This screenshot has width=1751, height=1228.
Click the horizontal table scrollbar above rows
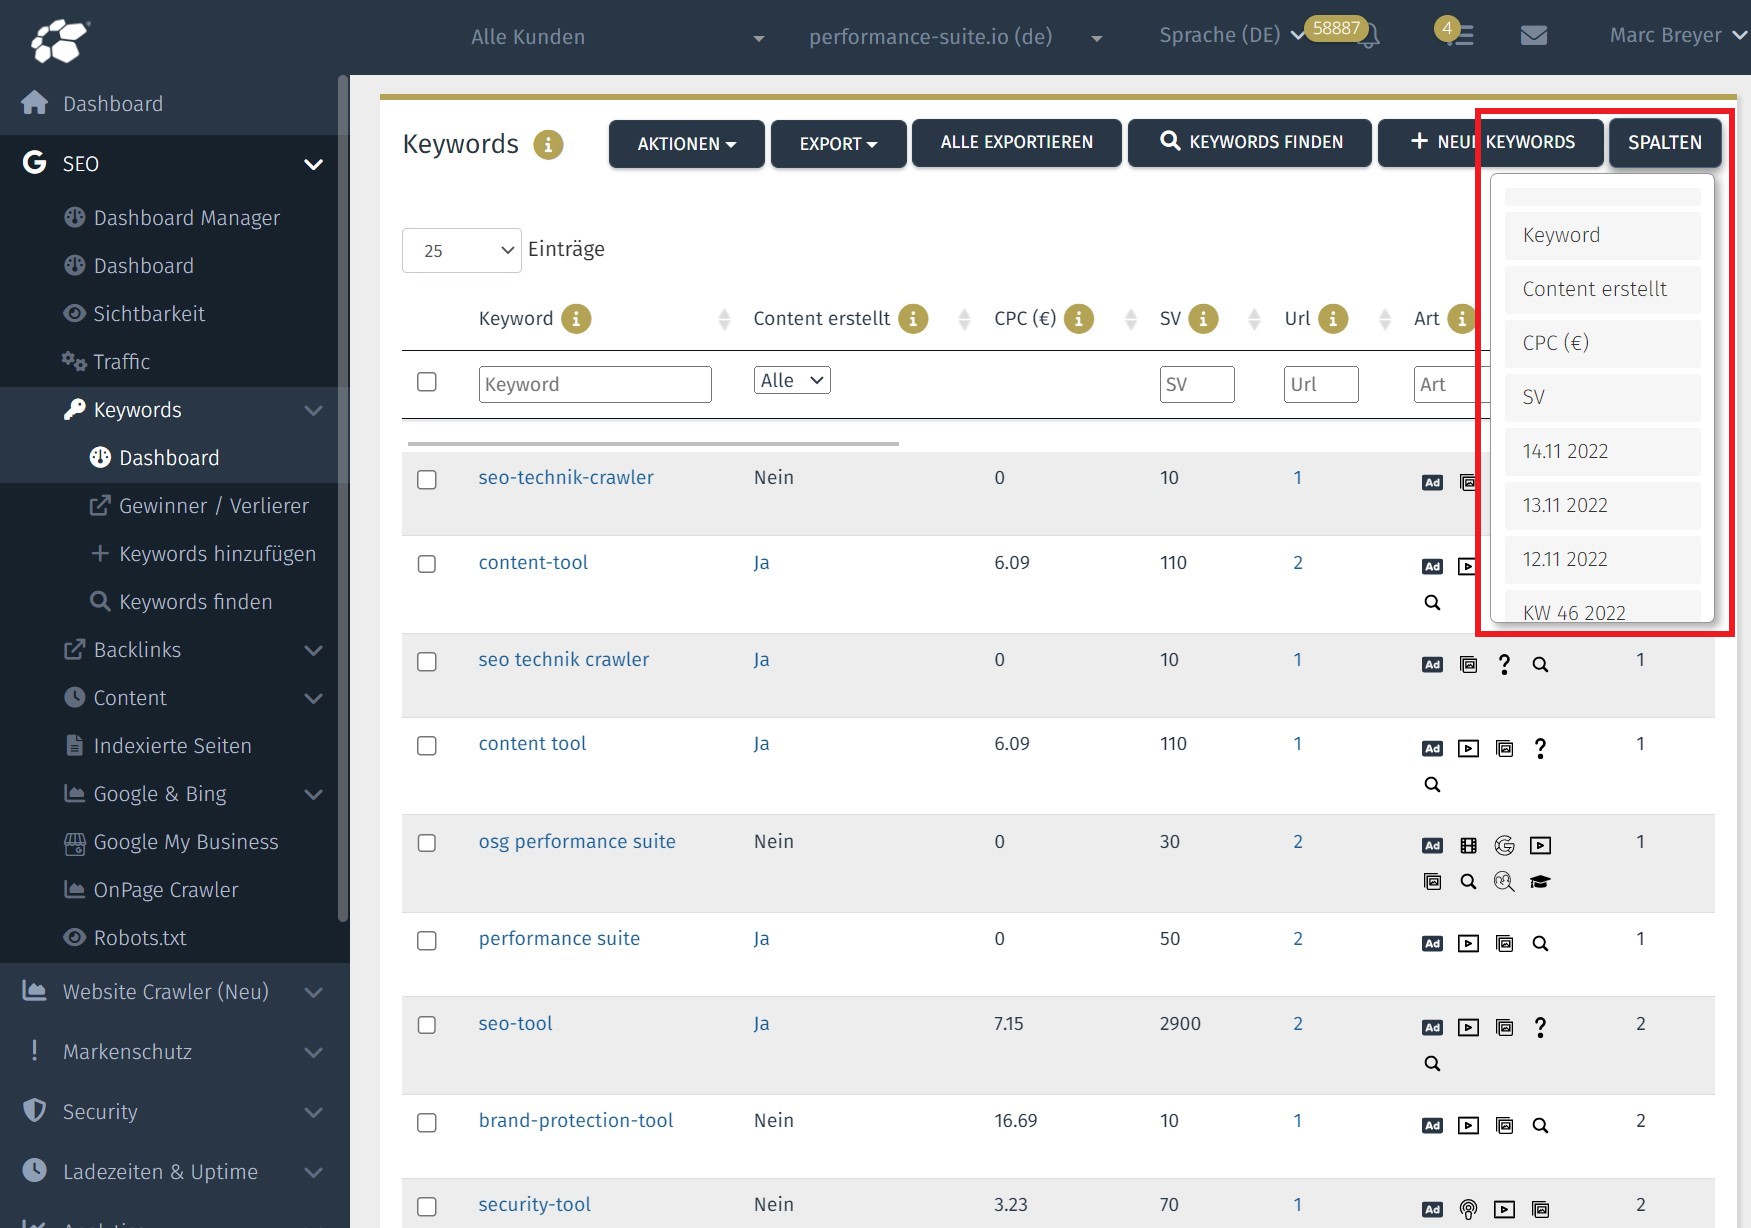coord(653,443)
